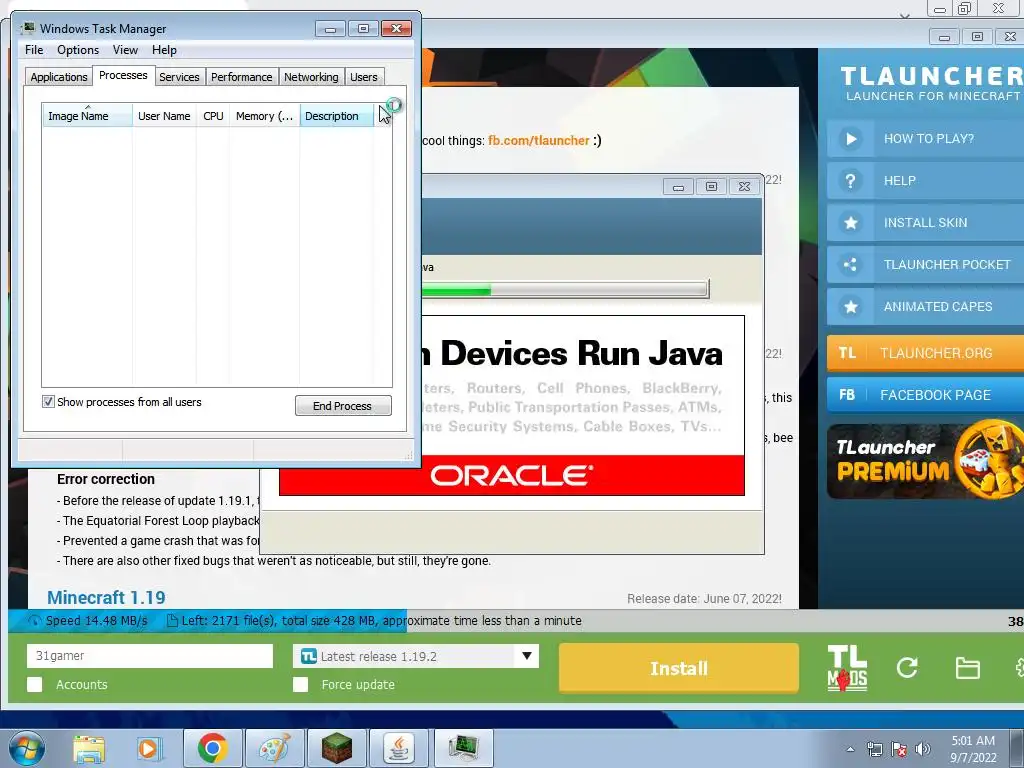This screenshot has width=1024, height=768.
Task: Launch Windows Media Player from taskbar
Action: (x=149, y=748)
